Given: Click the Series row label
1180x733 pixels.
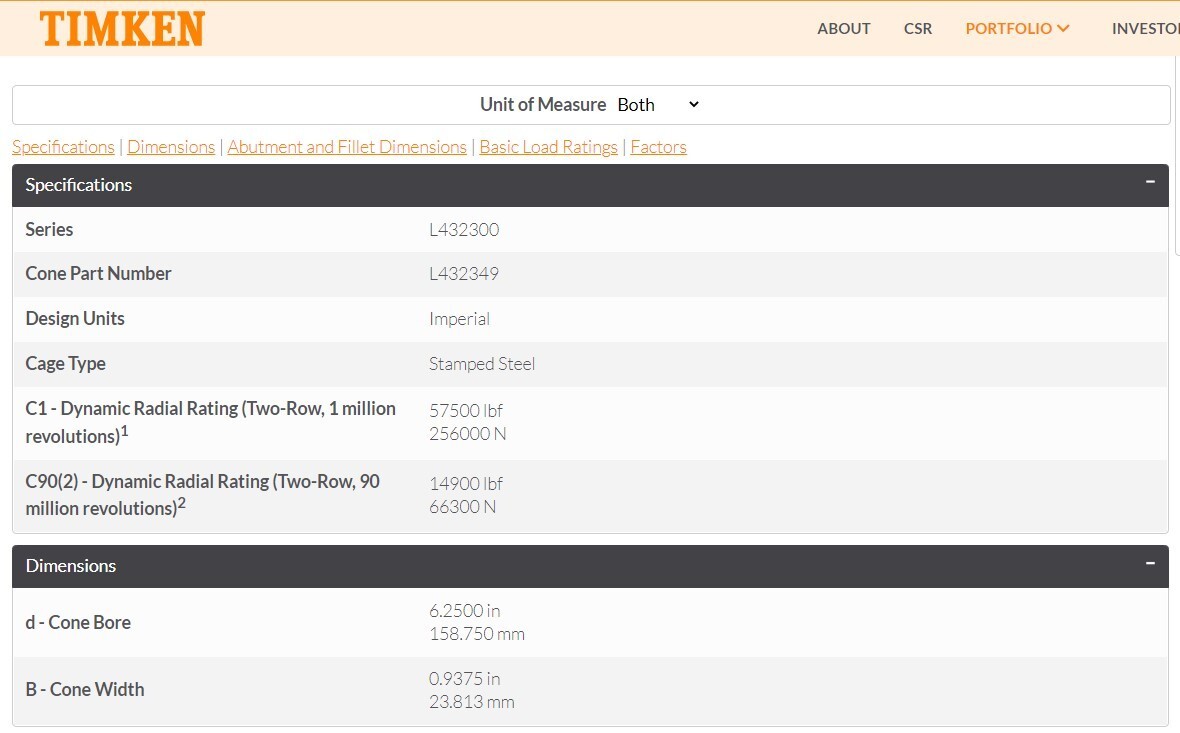Looking at the screenshot, I should click(x=49, y=230).
